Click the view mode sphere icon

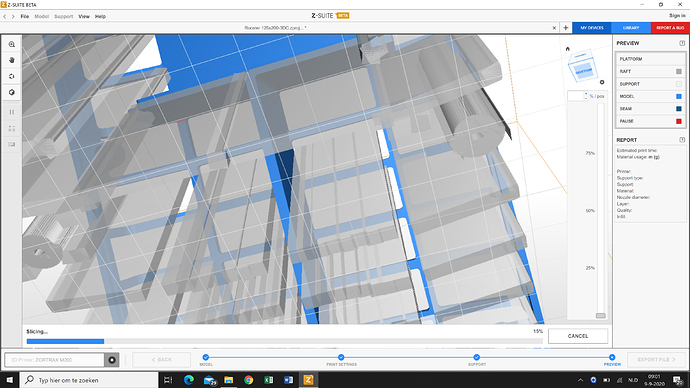pyautogui.click(x=12, y=92)
